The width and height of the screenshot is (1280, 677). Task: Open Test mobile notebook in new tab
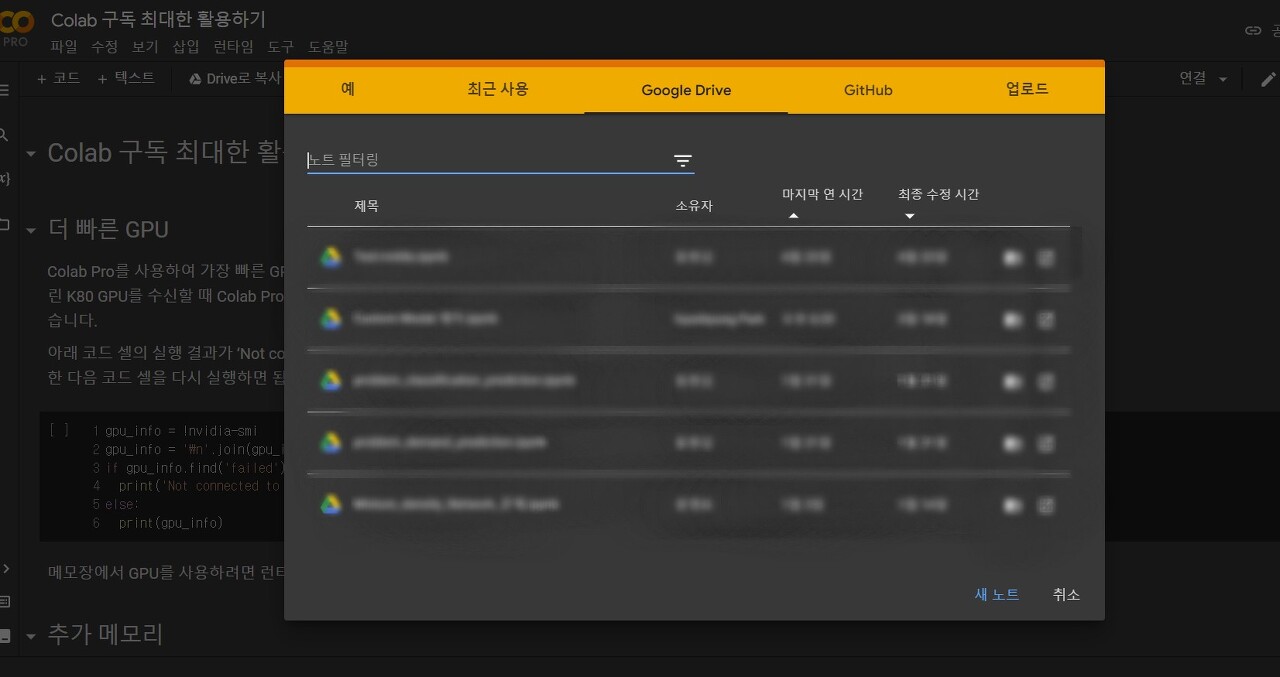pyautogui.click(x=1046, y=258)
